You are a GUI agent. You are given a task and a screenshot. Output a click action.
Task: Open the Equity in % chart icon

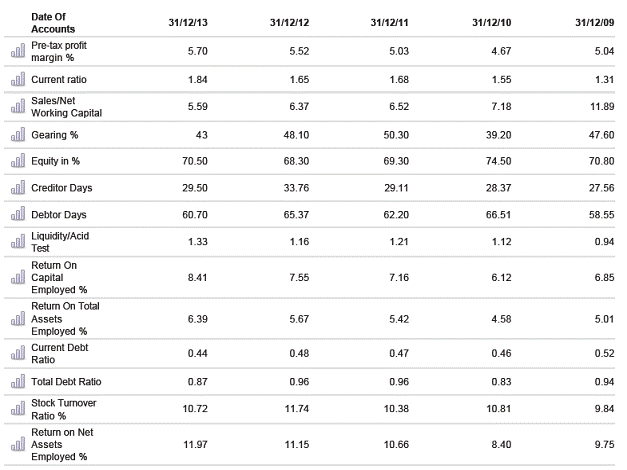pos(17,161)
